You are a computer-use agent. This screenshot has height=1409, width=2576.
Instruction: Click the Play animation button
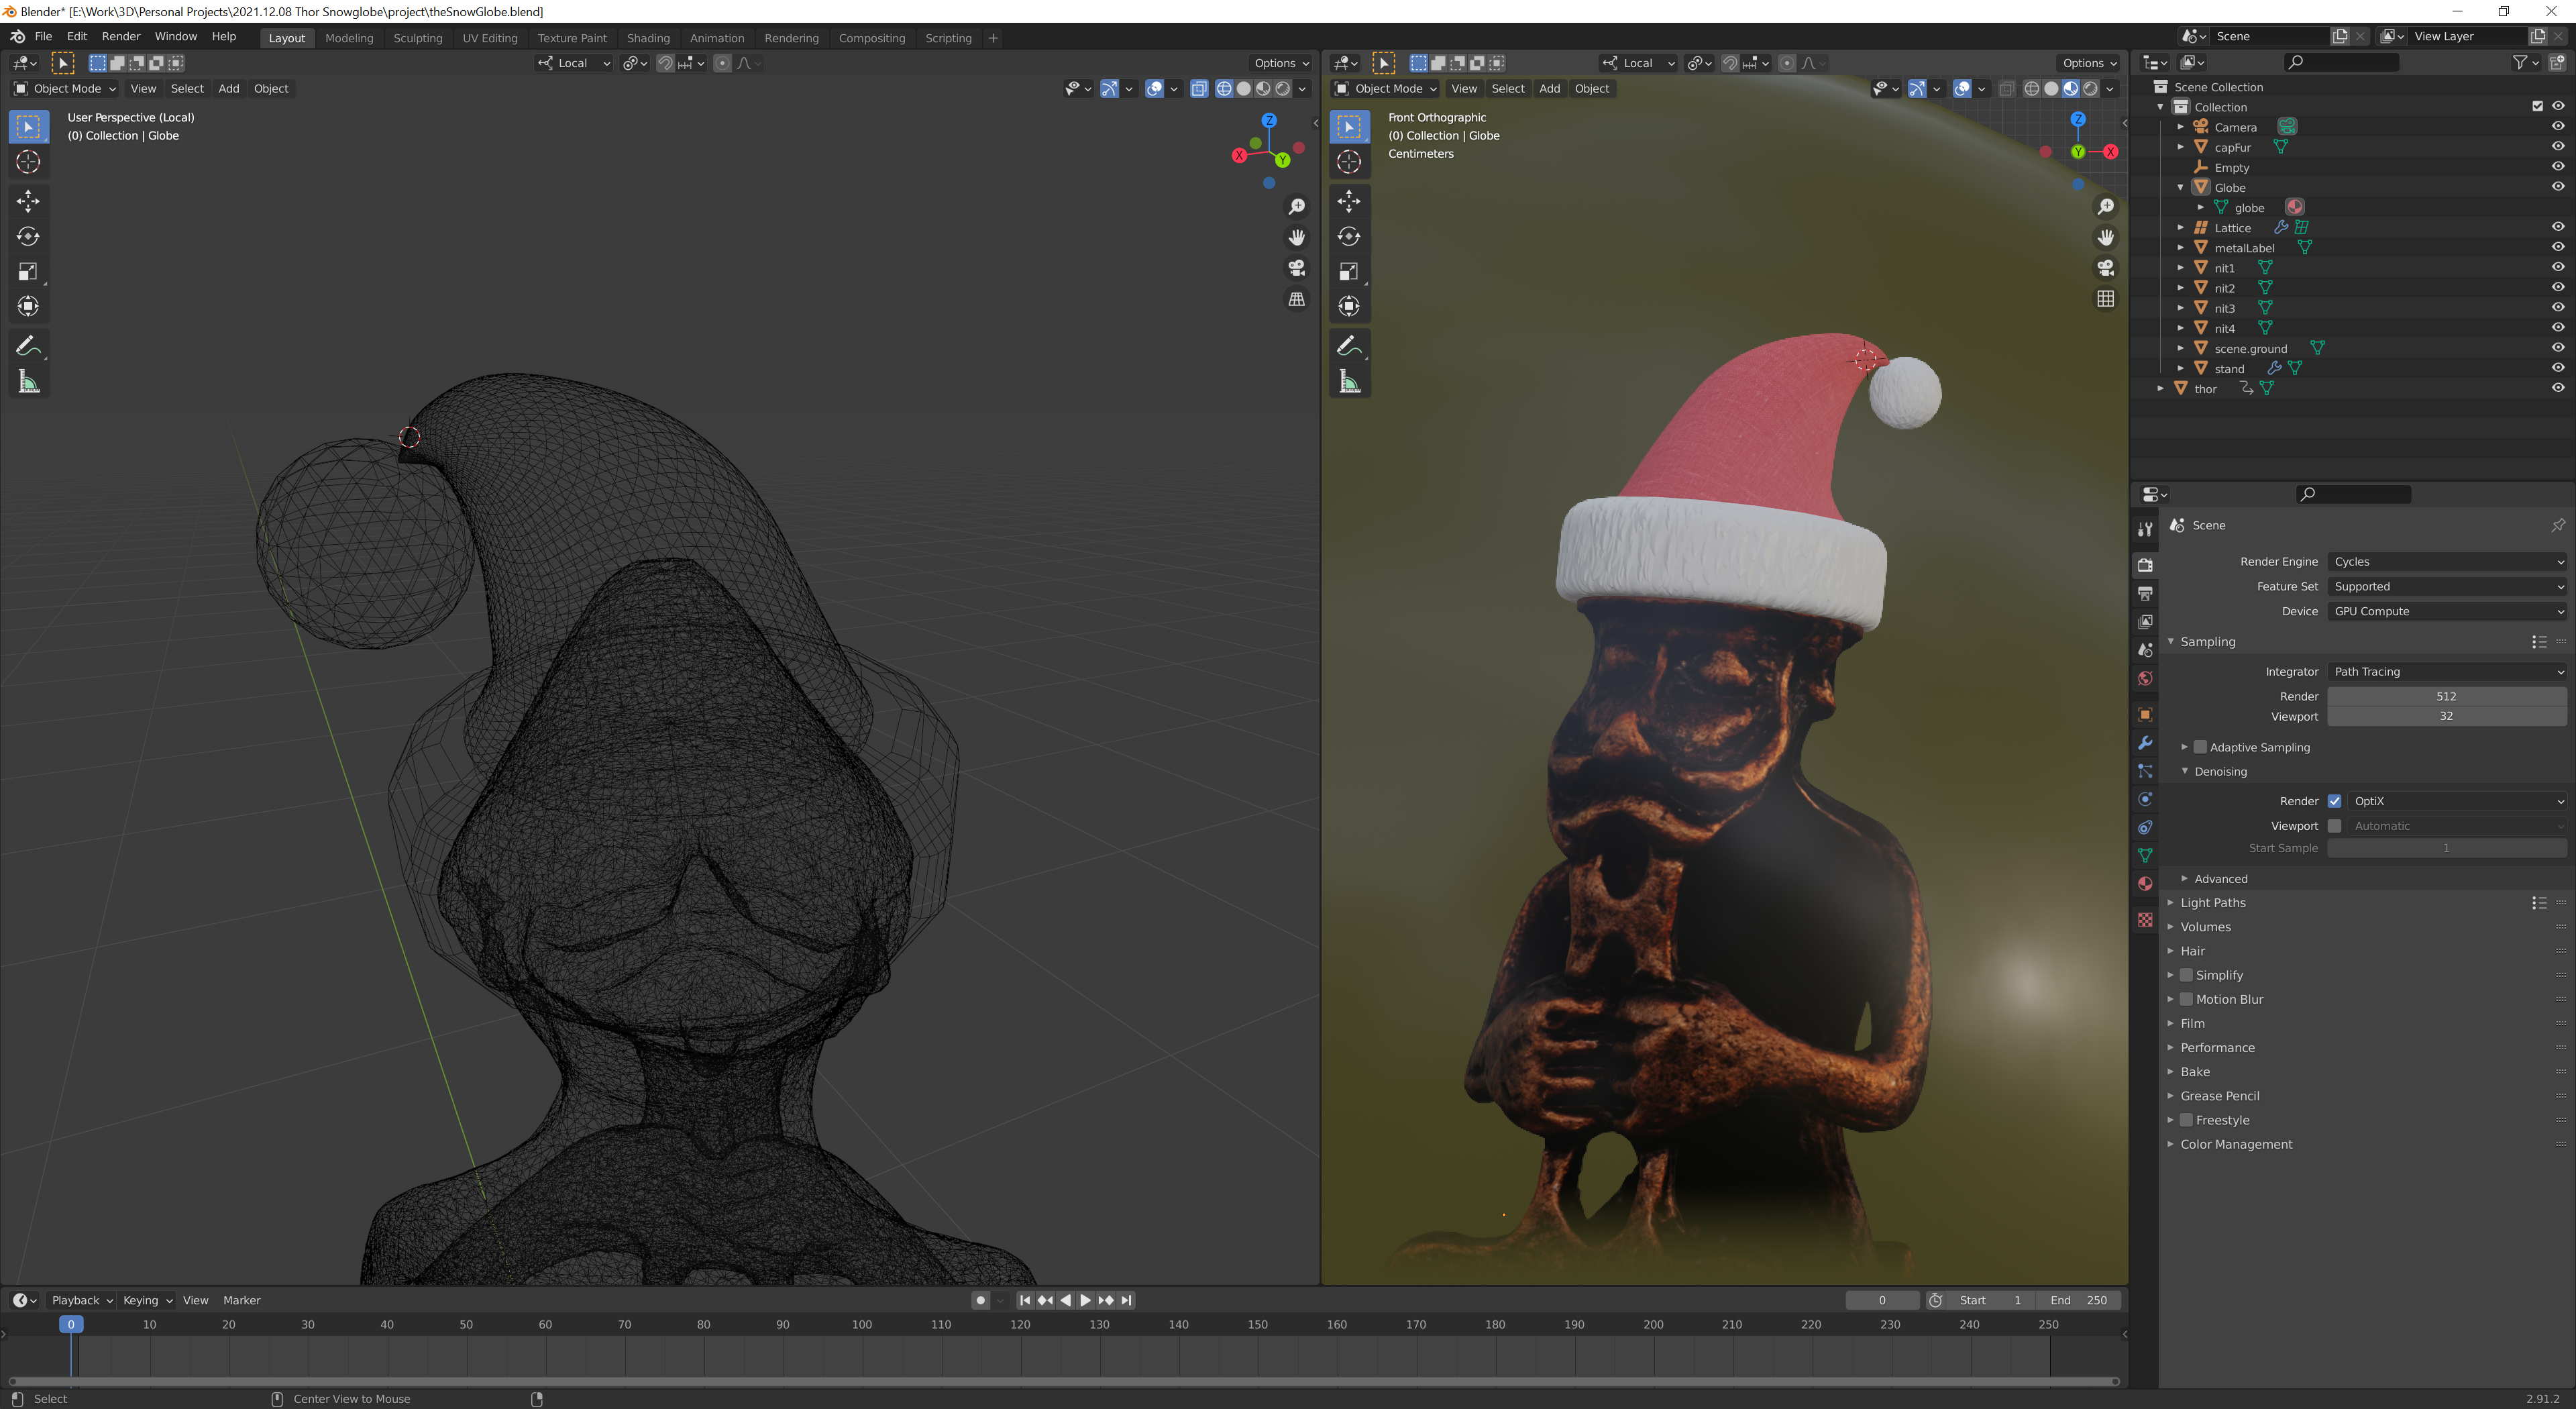[1085, 1300]
